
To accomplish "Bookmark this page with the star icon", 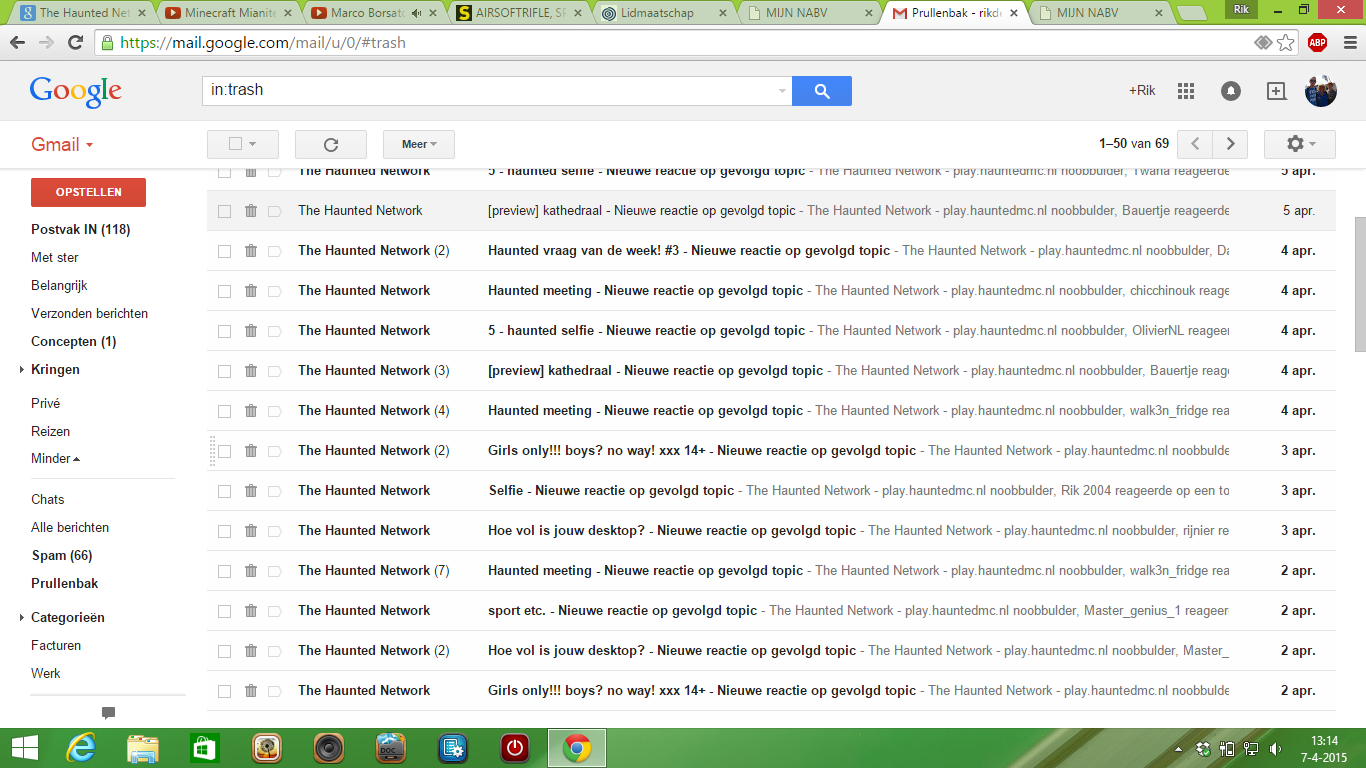I will click(x=1287, y=43).
